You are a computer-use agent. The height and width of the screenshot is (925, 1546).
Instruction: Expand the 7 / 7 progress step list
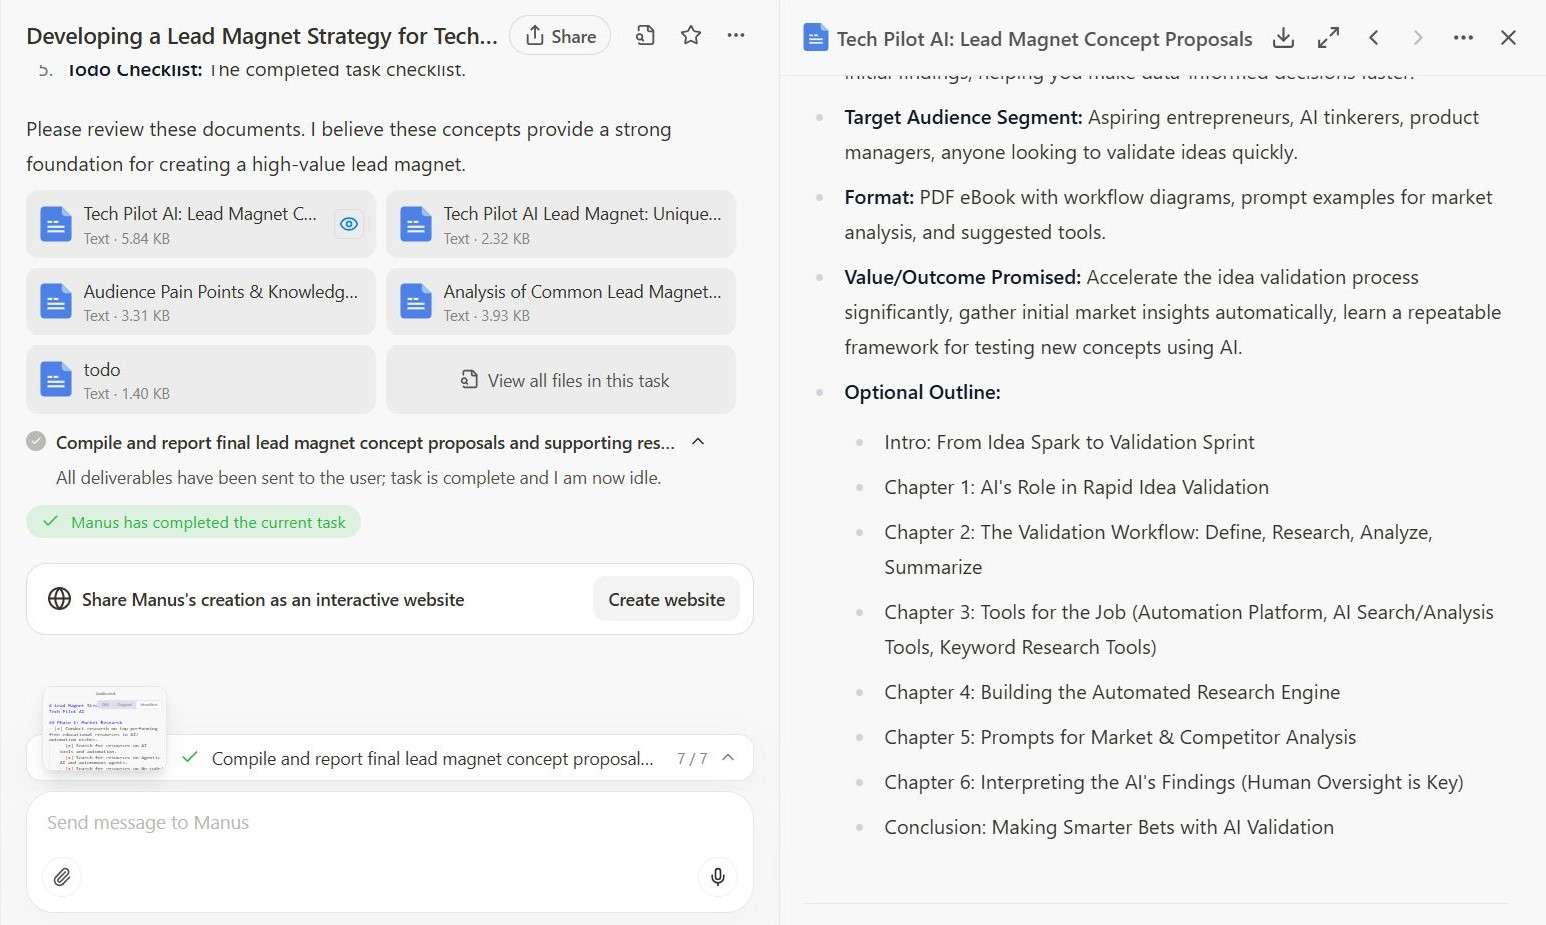[x=728, y=758]
